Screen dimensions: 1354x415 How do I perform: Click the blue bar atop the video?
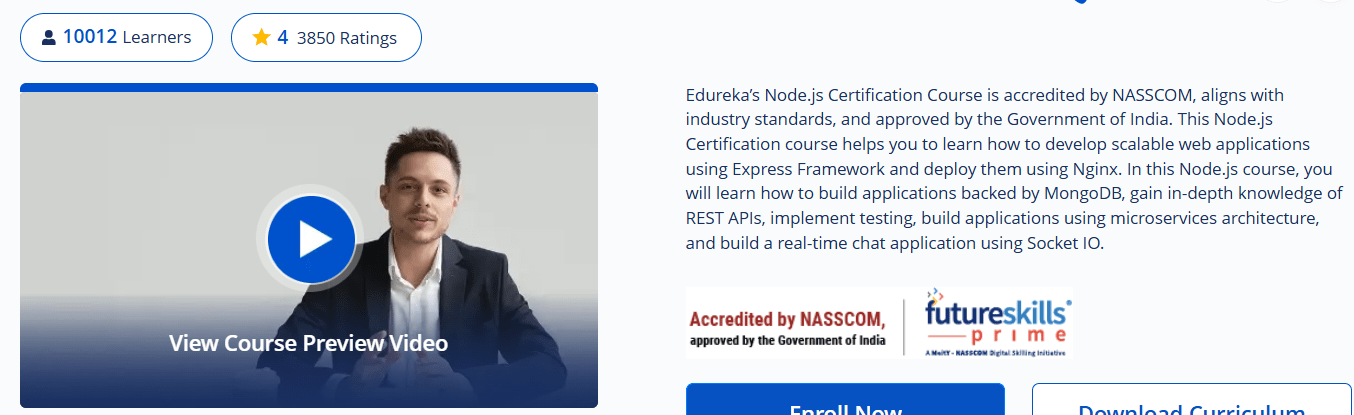point(309,87)
